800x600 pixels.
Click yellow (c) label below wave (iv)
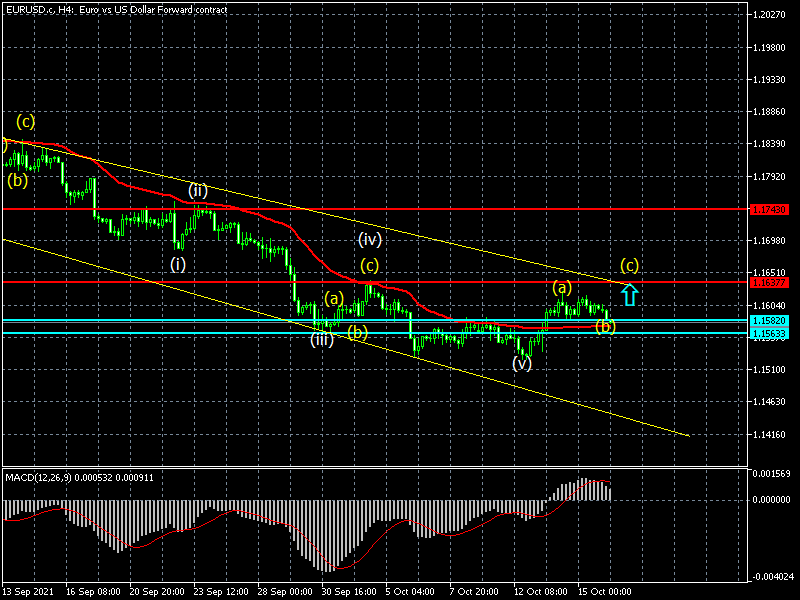point(370,265)
